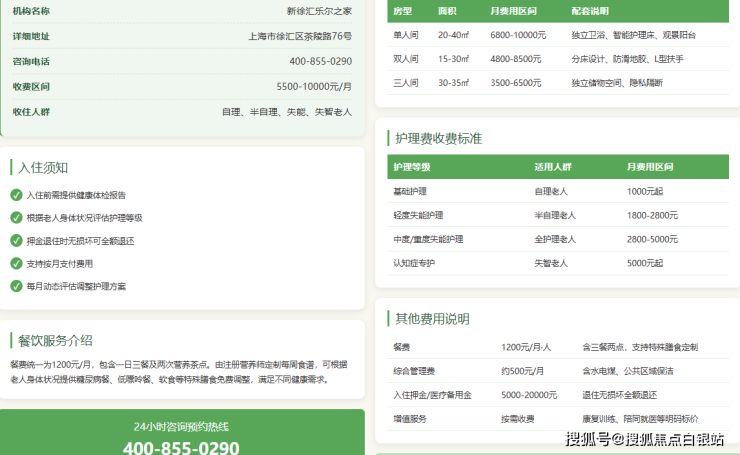The image size is (740, 455).
Task: Select the 认知症专护 row
Action: [558, 263]
